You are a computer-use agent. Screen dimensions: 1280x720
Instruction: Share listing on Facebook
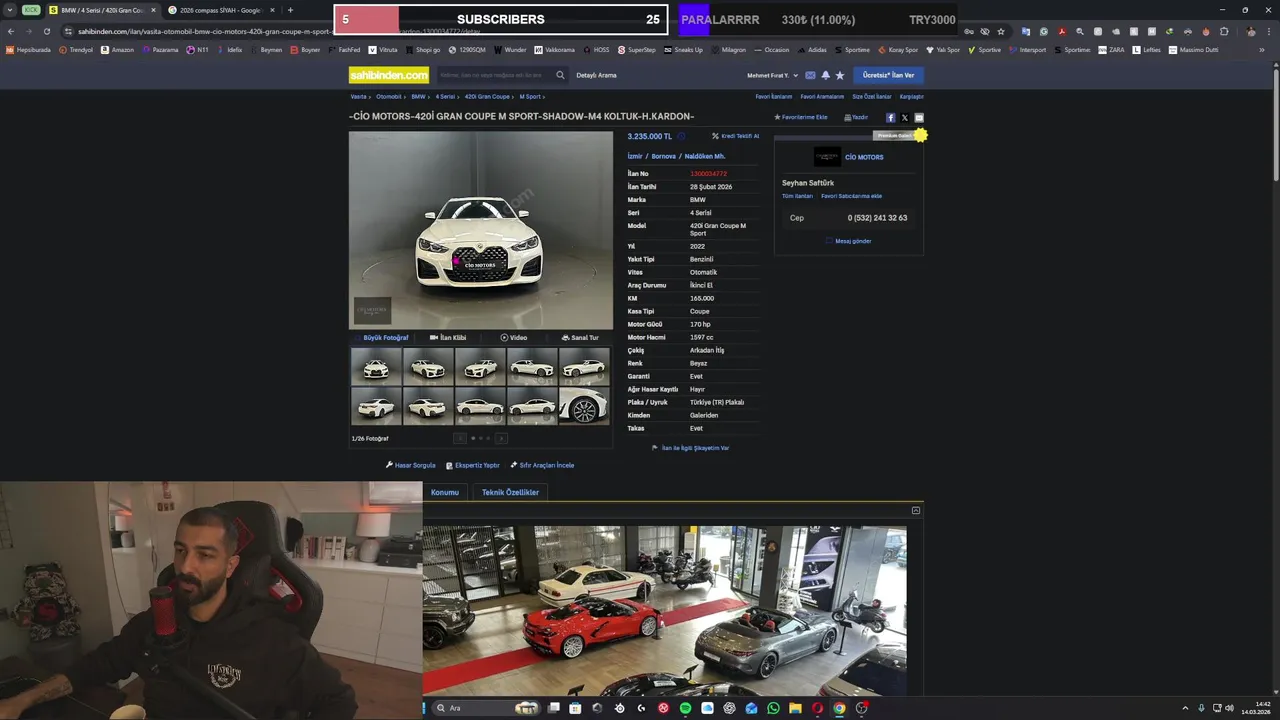tap(891, 118)
